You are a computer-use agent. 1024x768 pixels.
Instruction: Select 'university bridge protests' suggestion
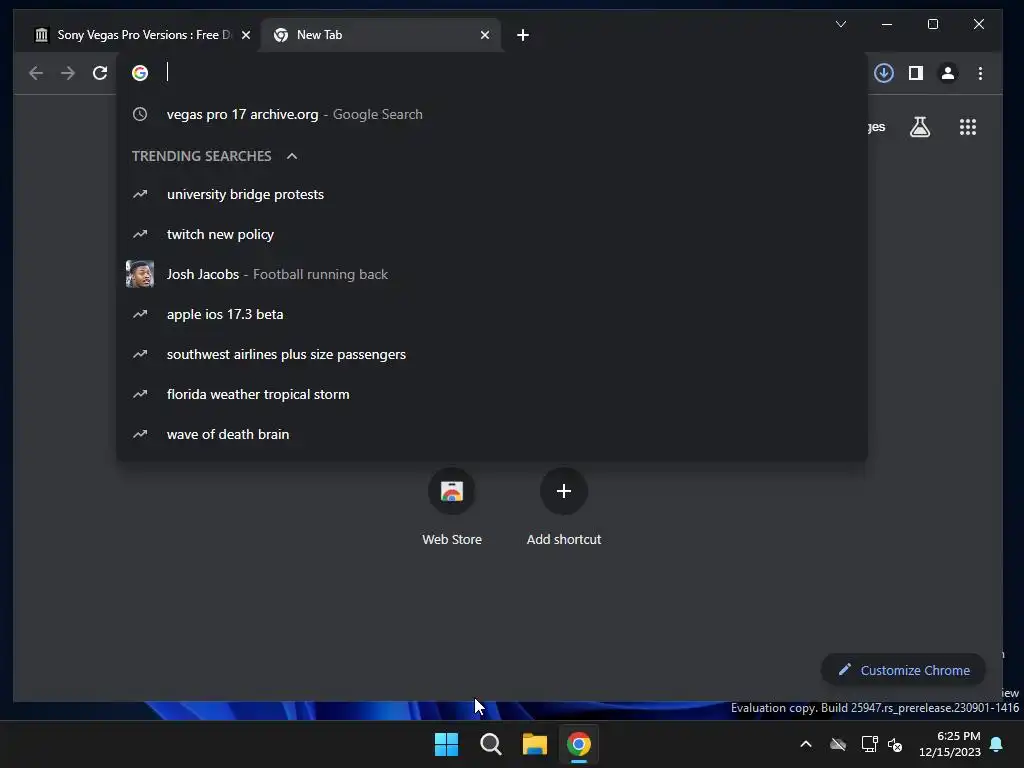pyautogui.click(x=492, y=195)
